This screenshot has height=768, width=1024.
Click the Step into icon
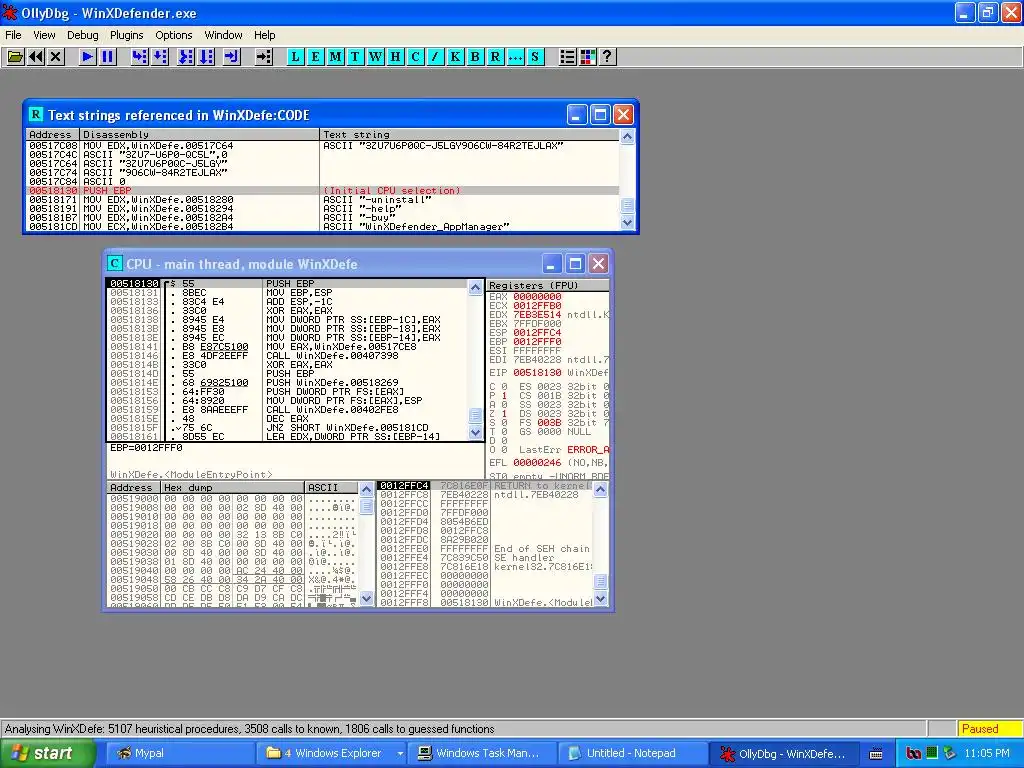tap(139, 57)
